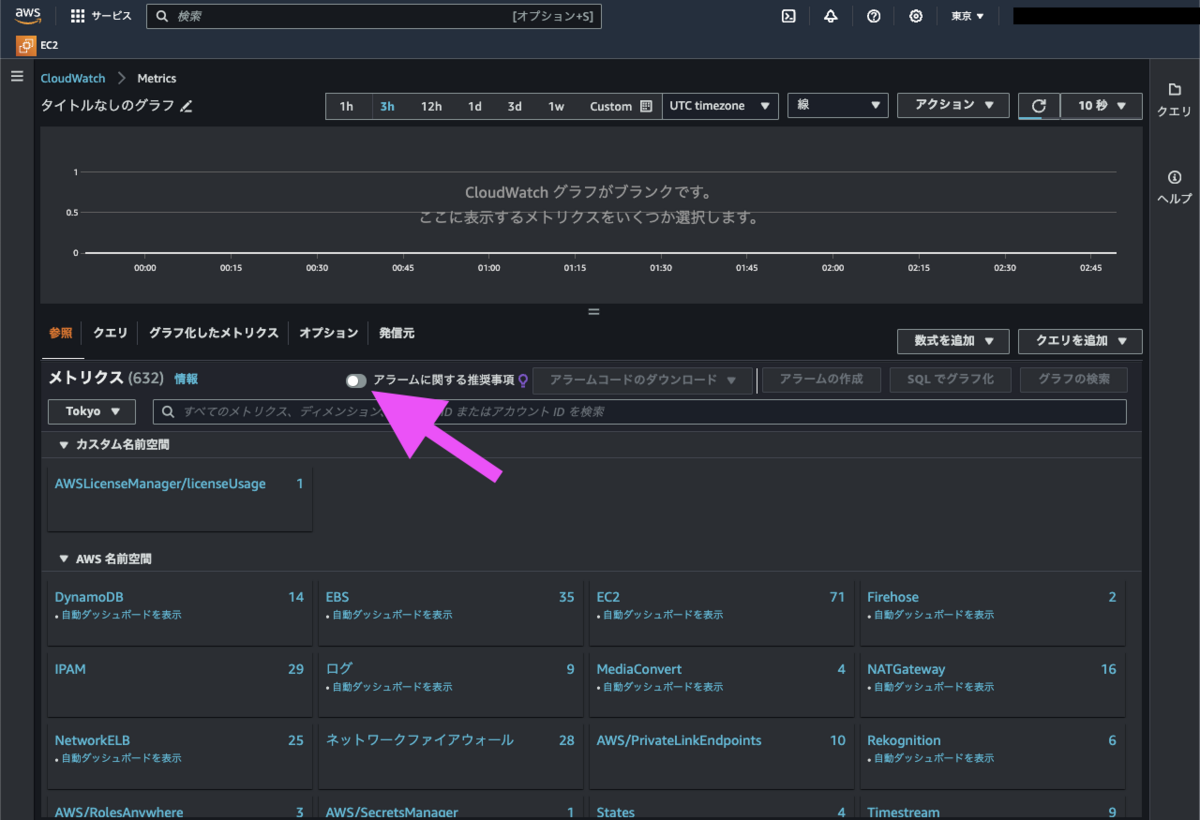Select the 3h time range
Viewport: 1200px width, 820px height.
pos(387,106)
